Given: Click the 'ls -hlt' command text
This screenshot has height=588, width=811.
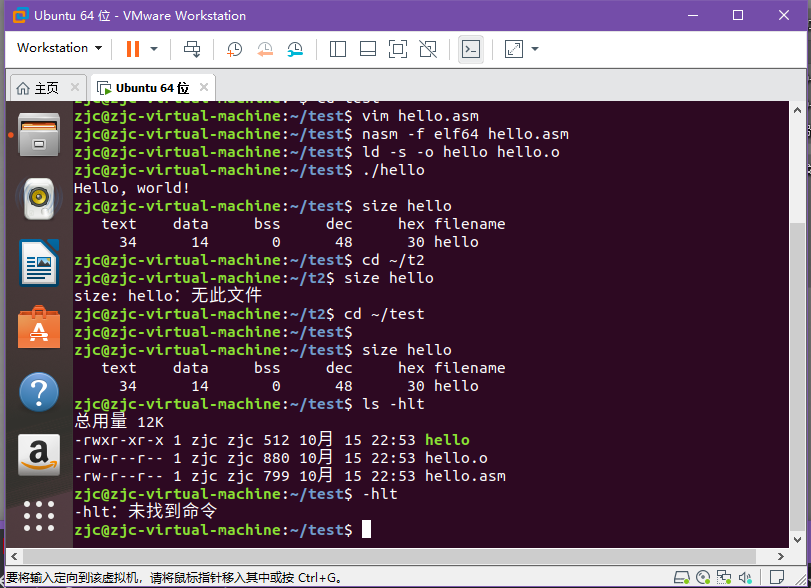Looking at the screenshot, I should point(393,404).
